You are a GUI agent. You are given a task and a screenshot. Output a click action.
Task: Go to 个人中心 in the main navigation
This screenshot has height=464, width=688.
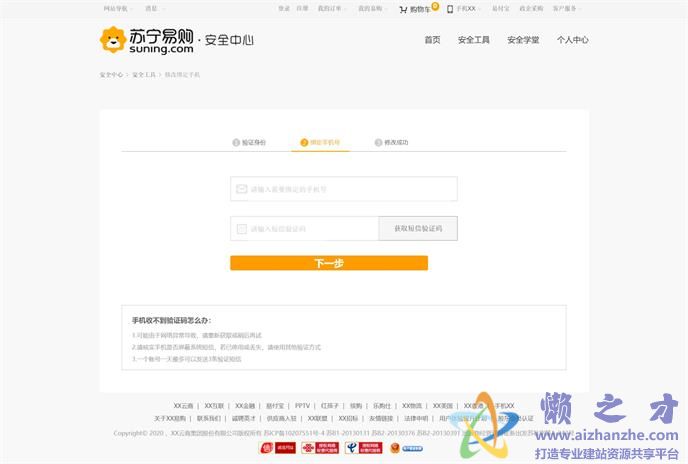click(572, 40)
